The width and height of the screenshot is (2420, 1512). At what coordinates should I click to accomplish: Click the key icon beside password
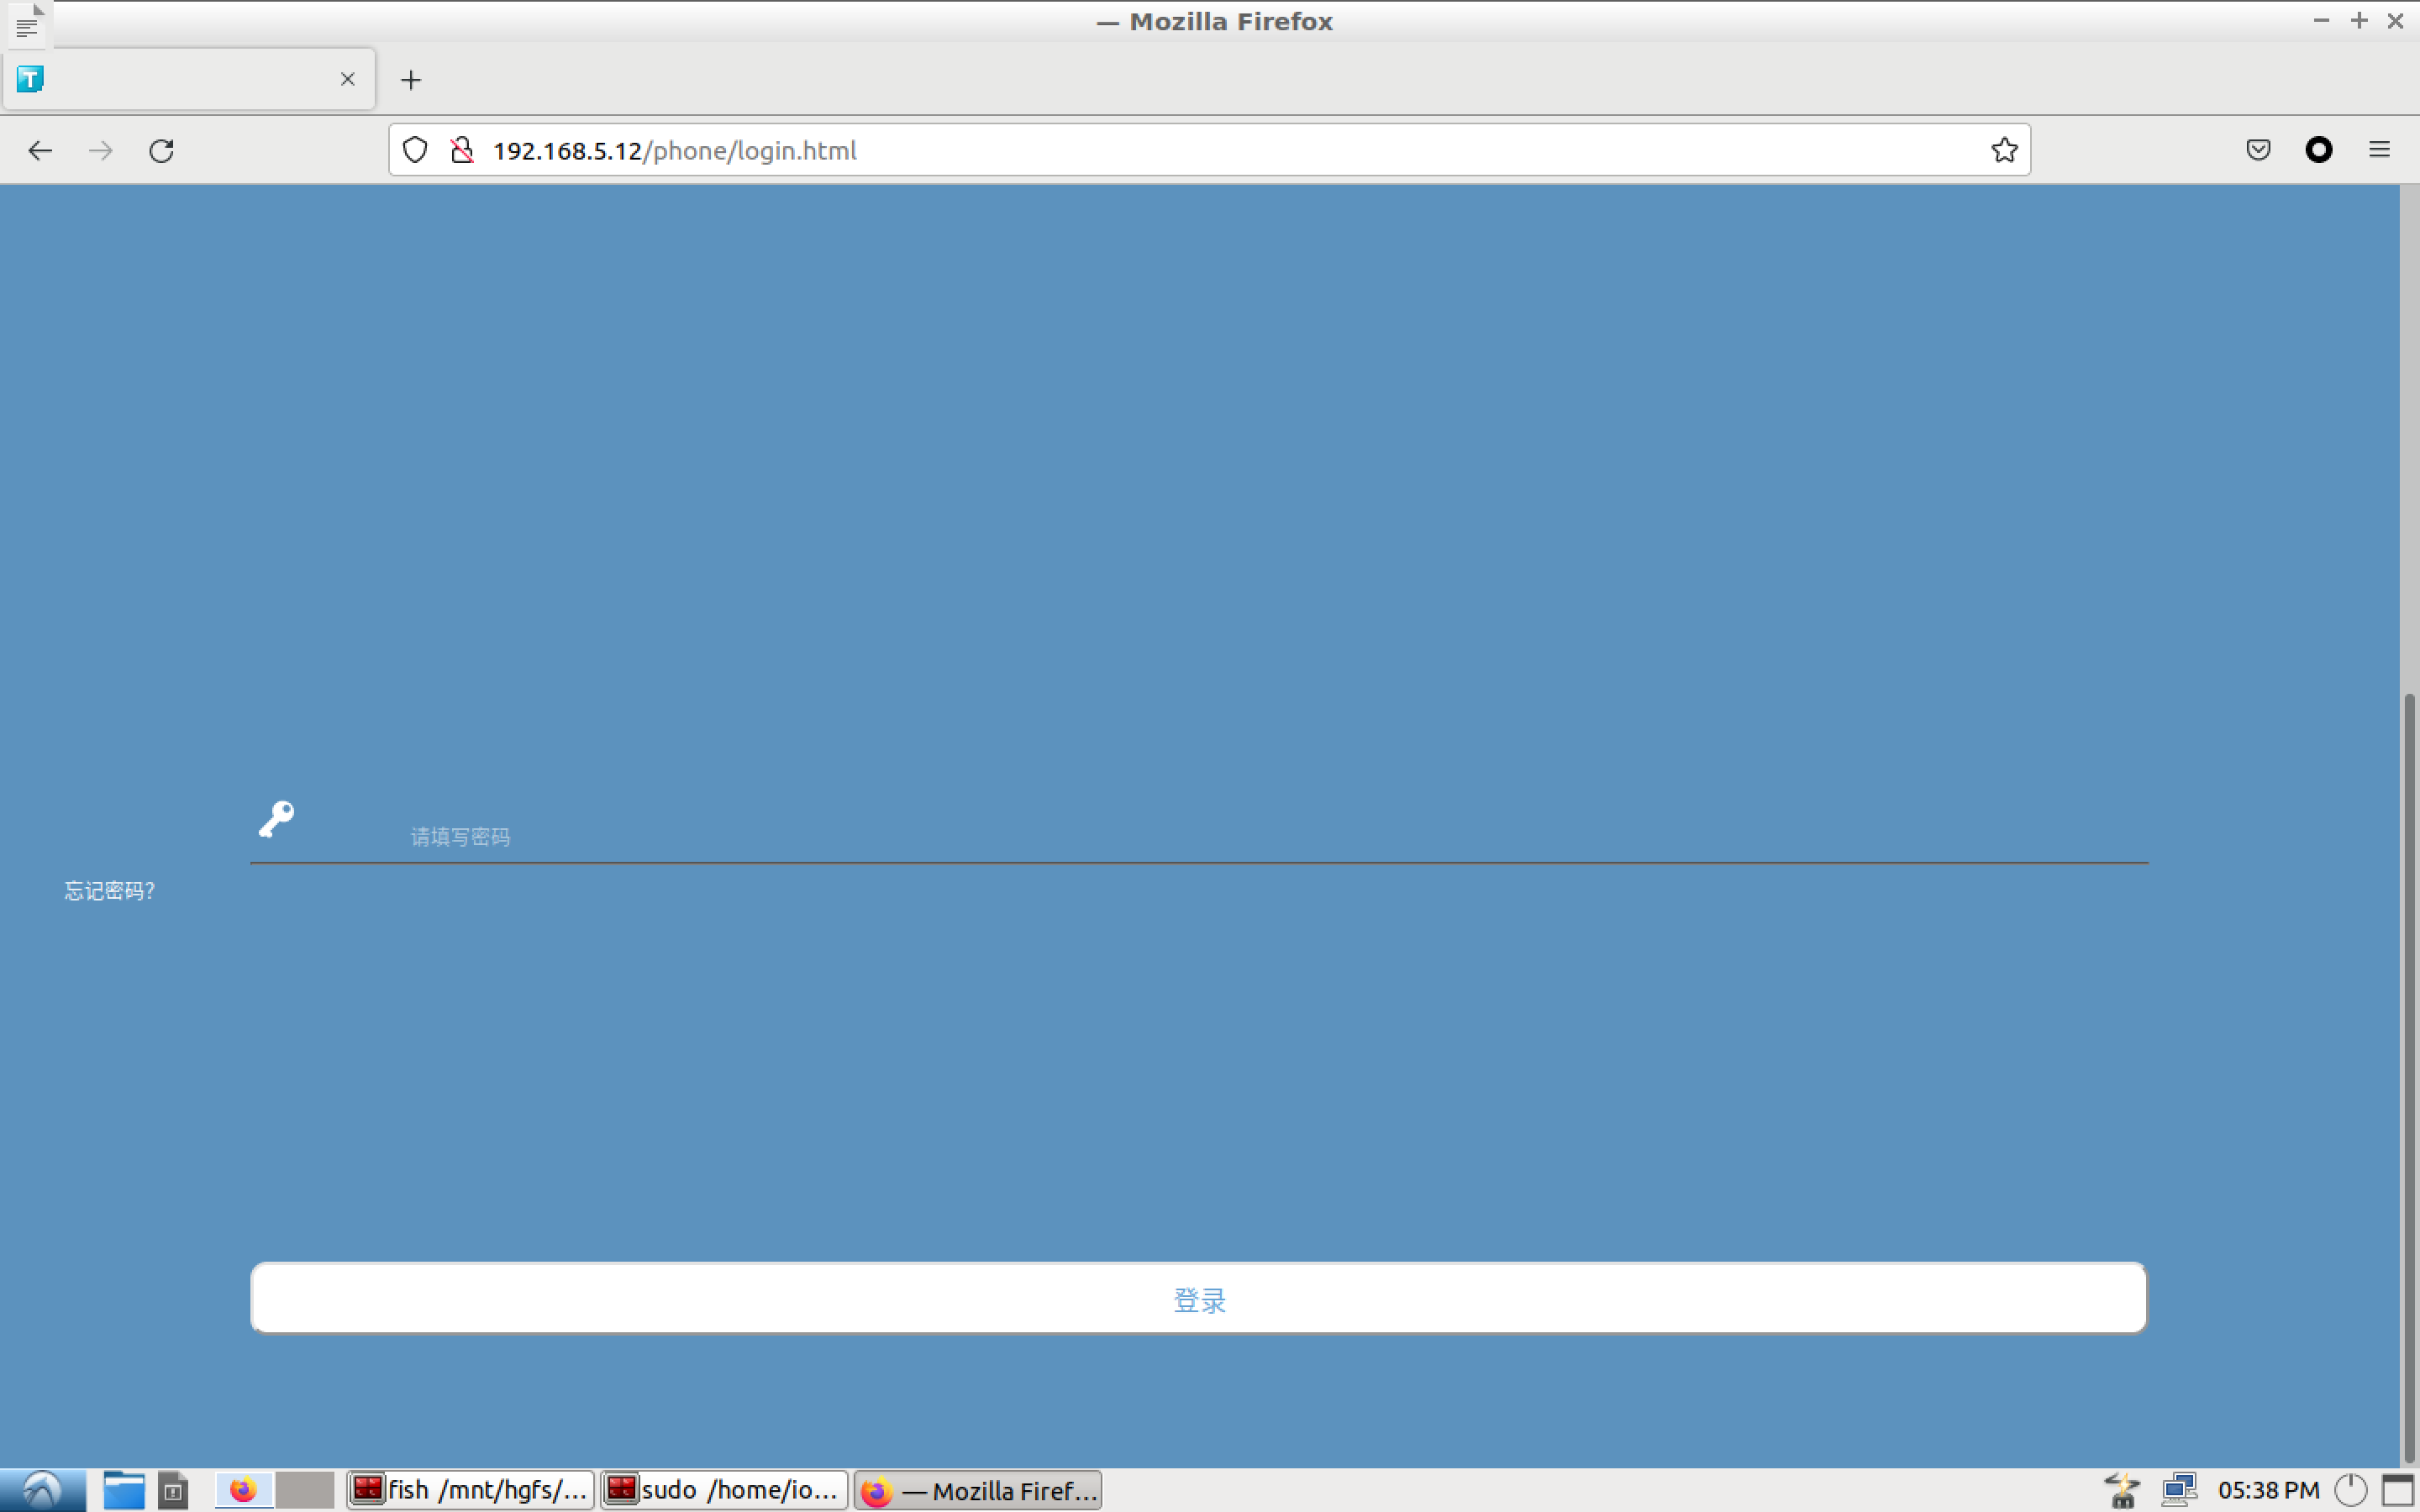click(x=276, y=819)
